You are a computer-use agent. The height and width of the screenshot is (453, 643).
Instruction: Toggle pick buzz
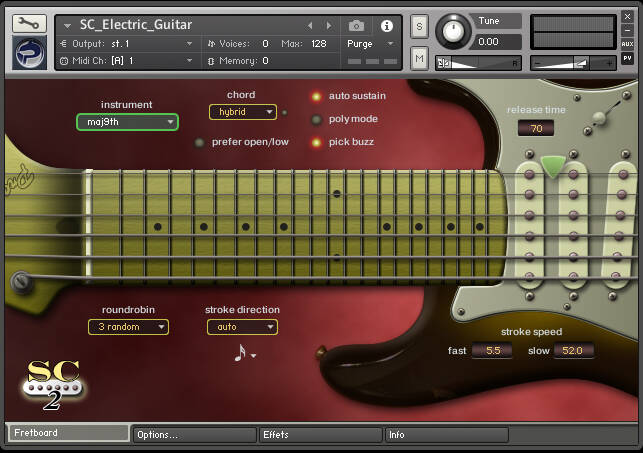pyautogui.click(x=316, y=143)
